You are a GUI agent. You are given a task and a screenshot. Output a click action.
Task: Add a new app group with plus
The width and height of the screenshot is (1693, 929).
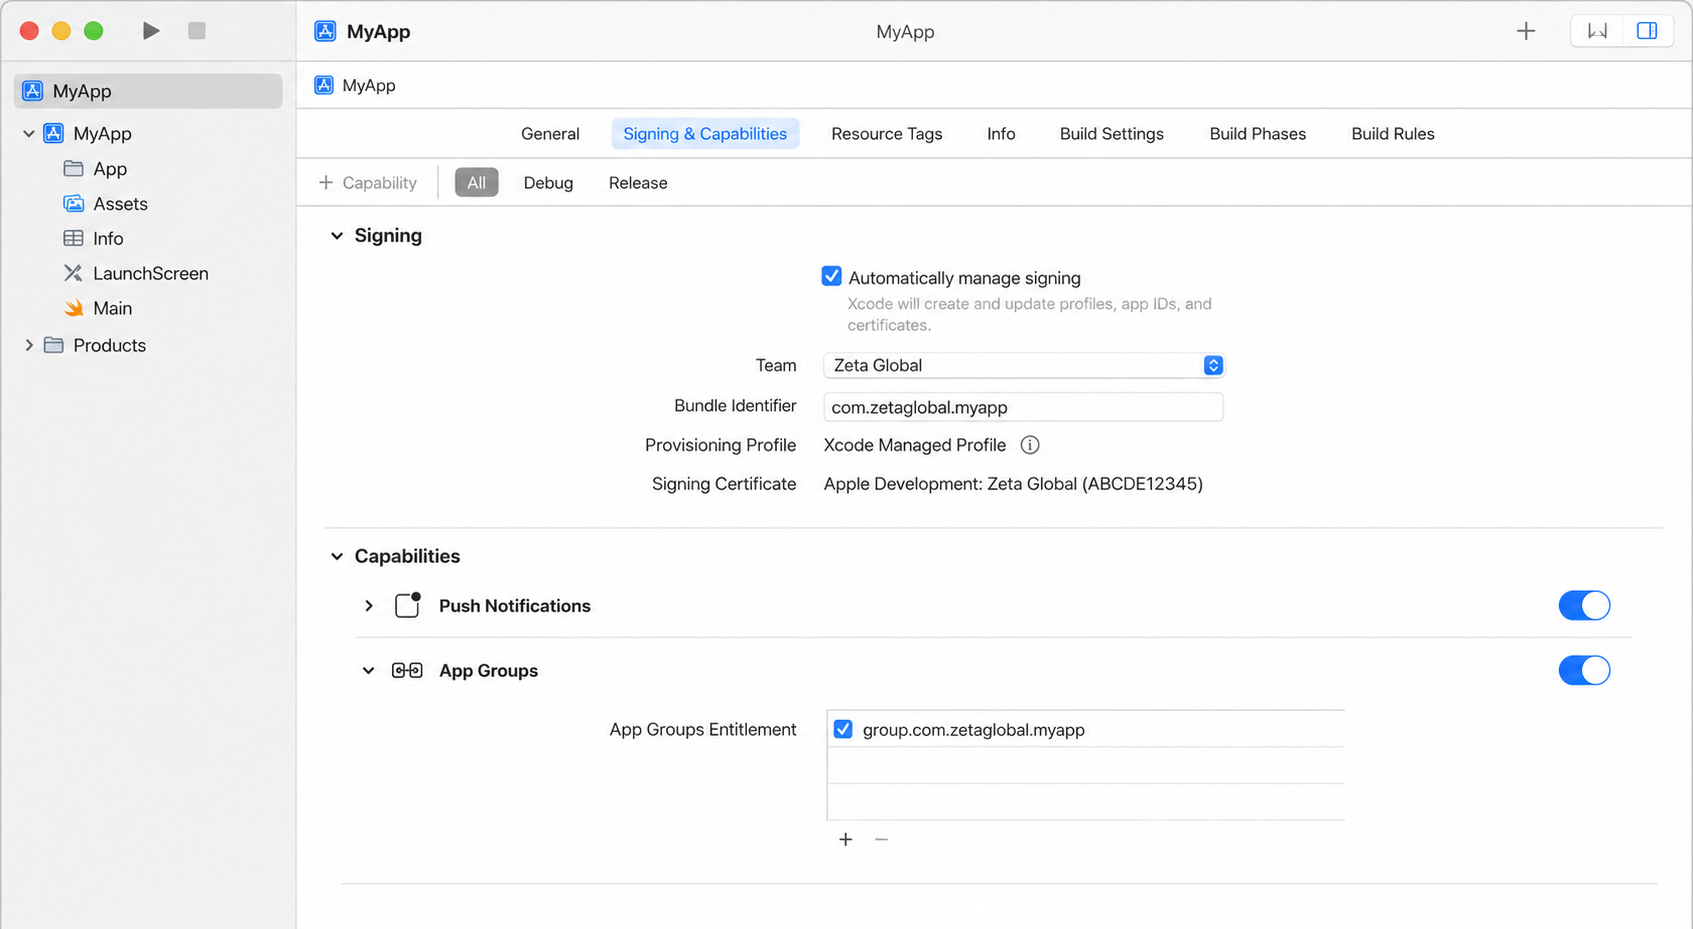846,840
